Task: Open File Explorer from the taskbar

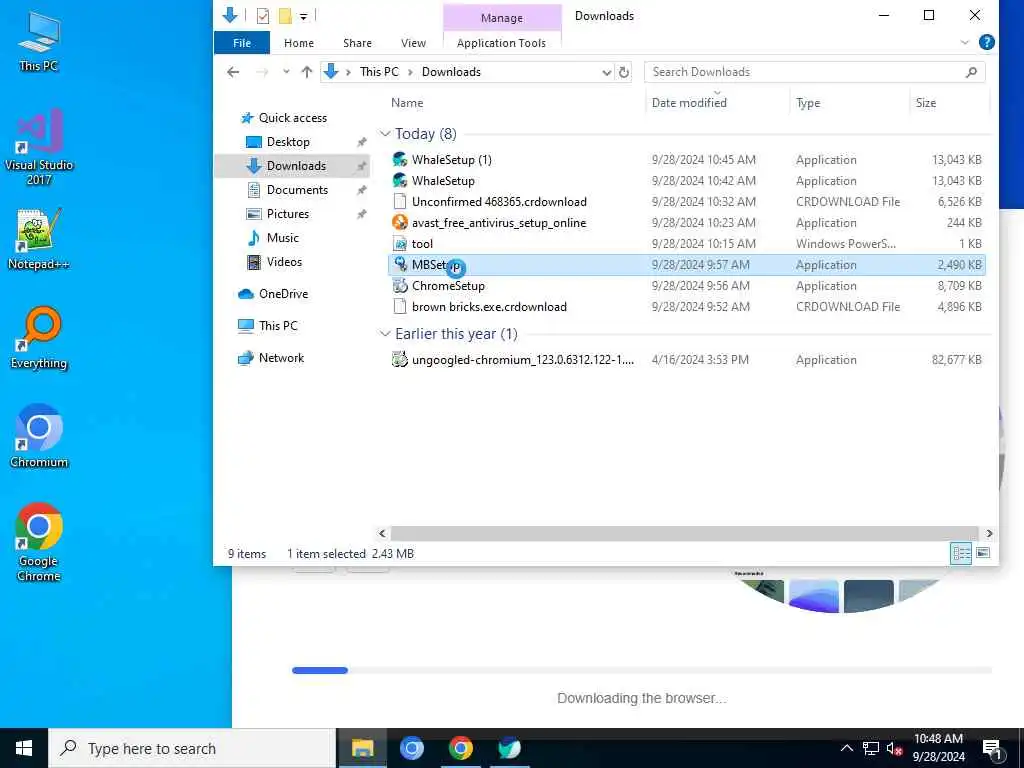Action: click(x=362, y=748)
